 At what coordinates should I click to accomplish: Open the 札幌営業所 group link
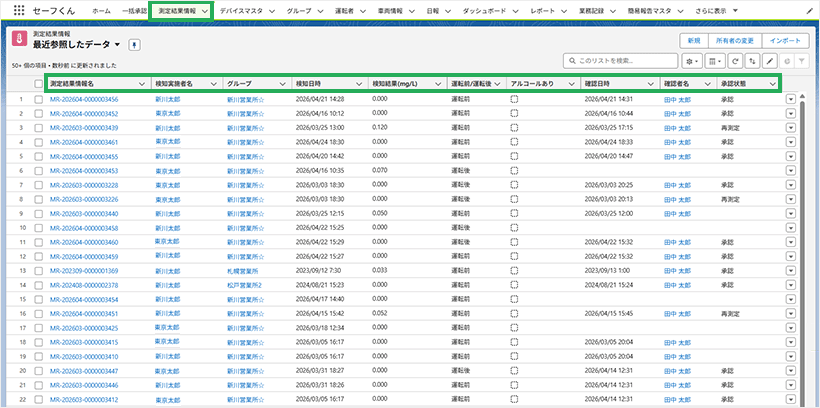242,271
